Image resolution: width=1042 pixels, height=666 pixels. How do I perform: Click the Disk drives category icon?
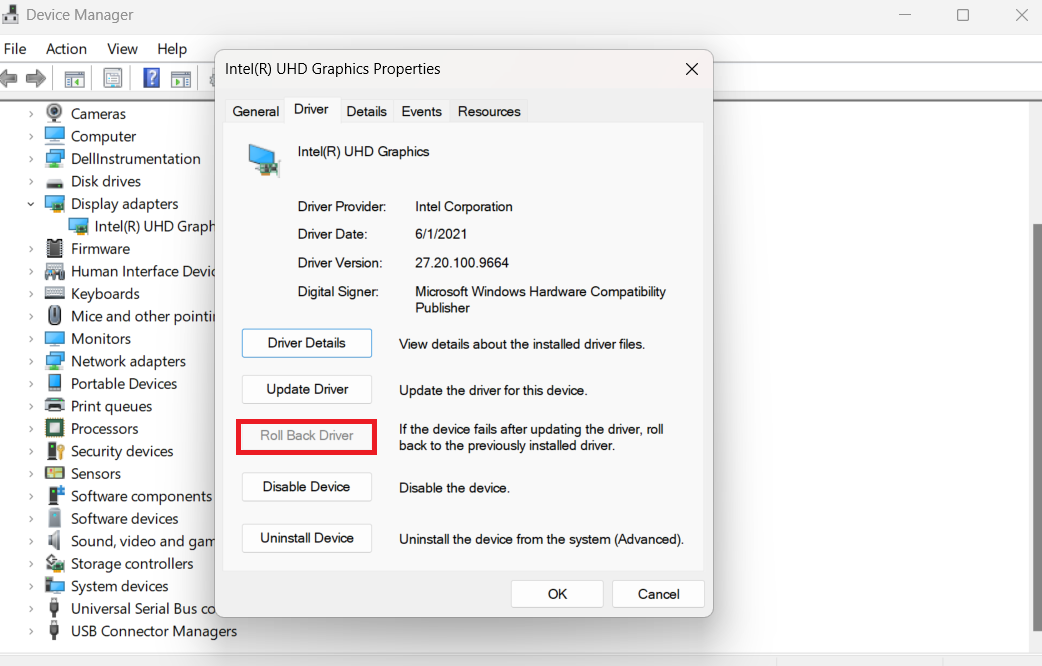pos(54,183)
